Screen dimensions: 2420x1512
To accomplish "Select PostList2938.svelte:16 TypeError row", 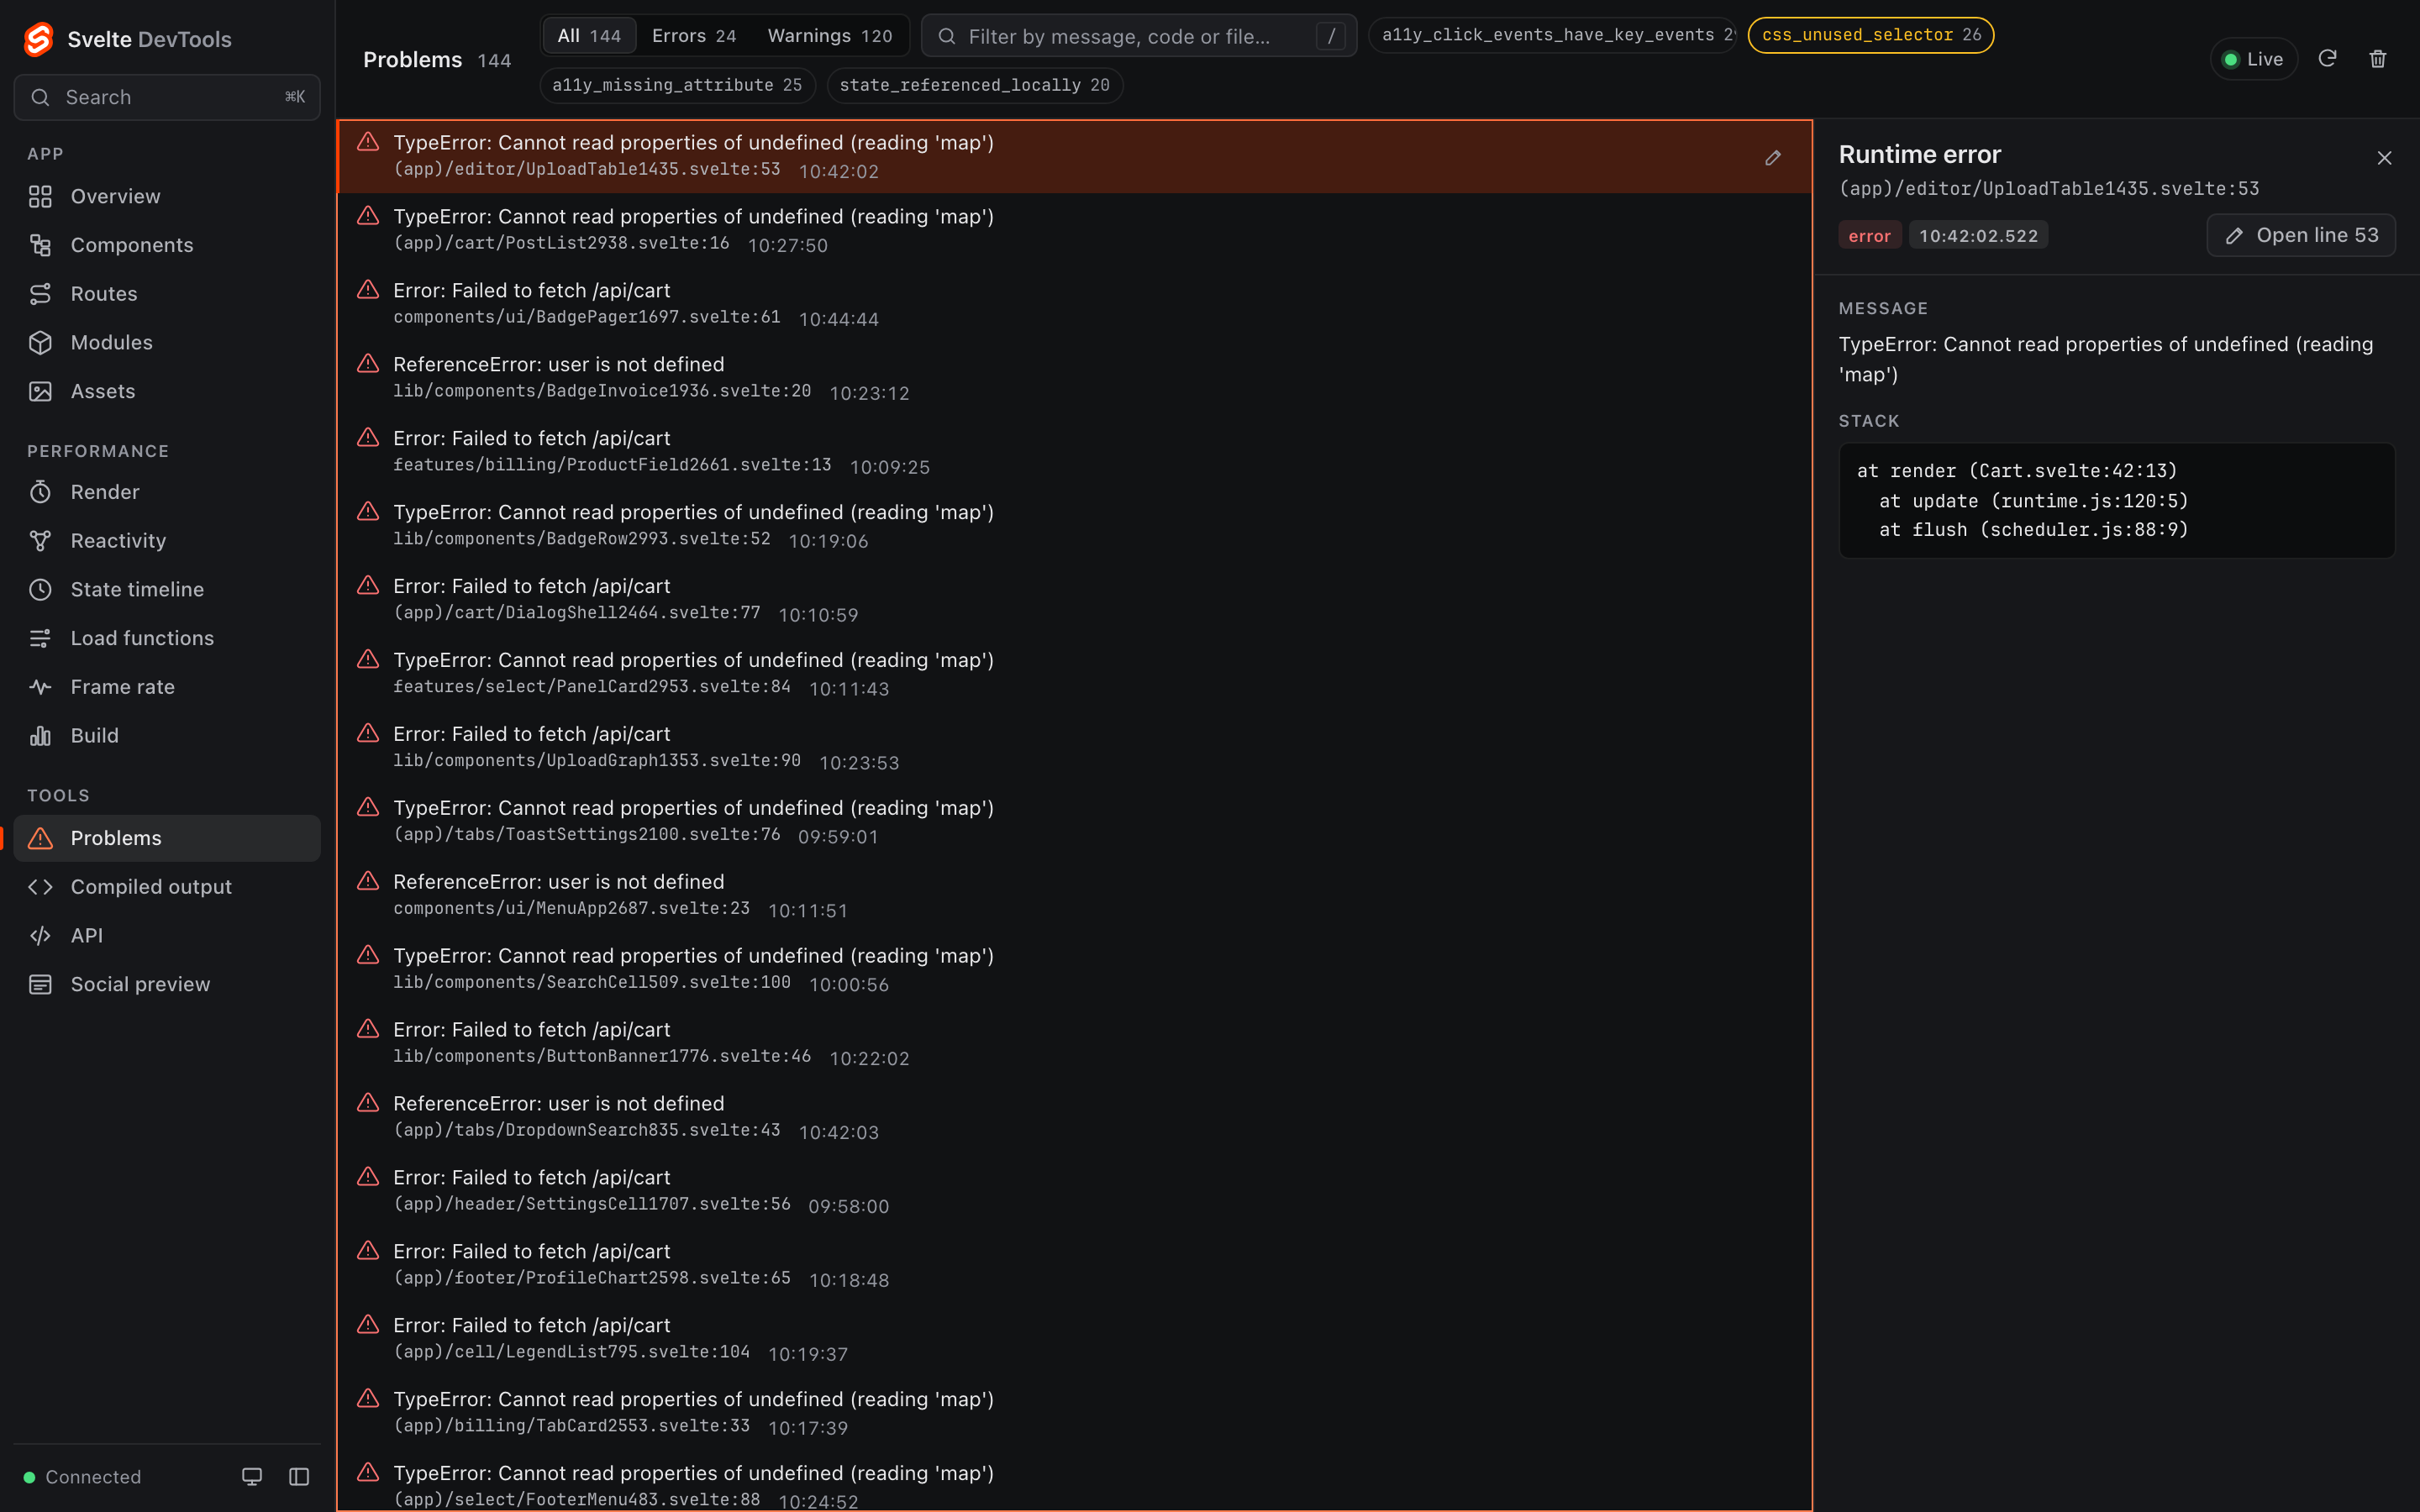I will pyautogui.click(x=1075, y=230).
